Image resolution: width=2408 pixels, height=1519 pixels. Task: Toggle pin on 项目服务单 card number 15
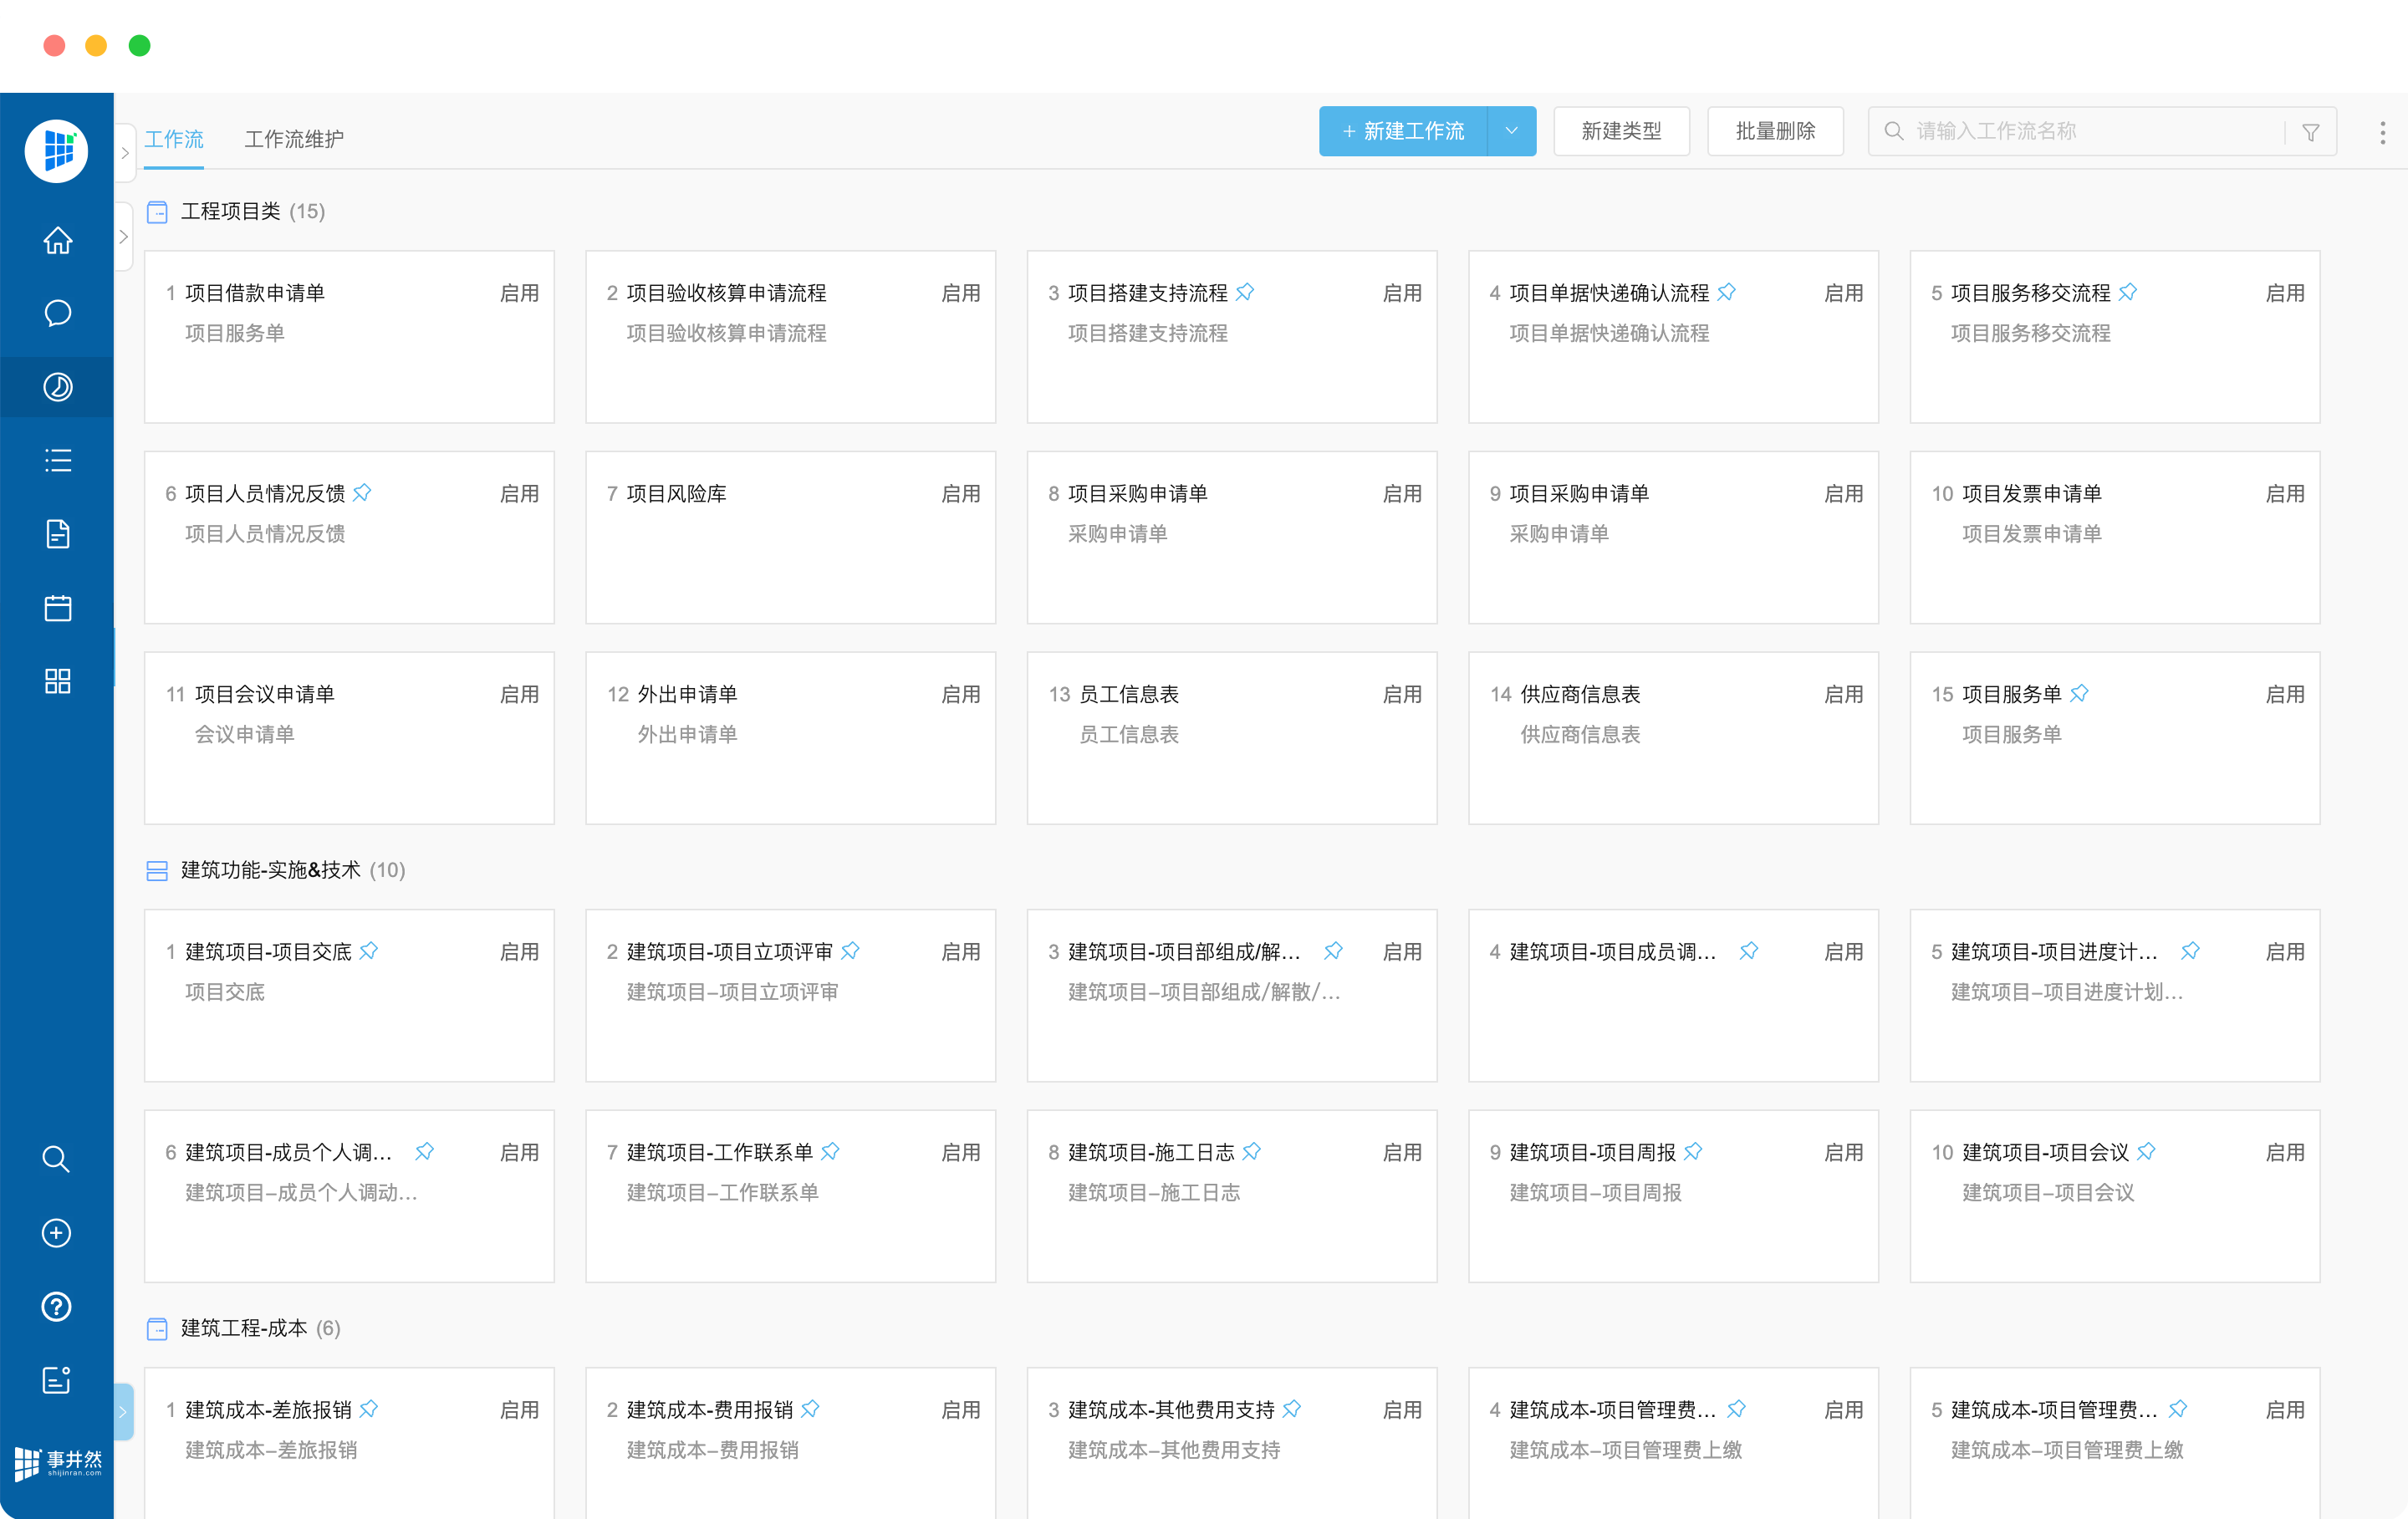(x=2080, y=693)
